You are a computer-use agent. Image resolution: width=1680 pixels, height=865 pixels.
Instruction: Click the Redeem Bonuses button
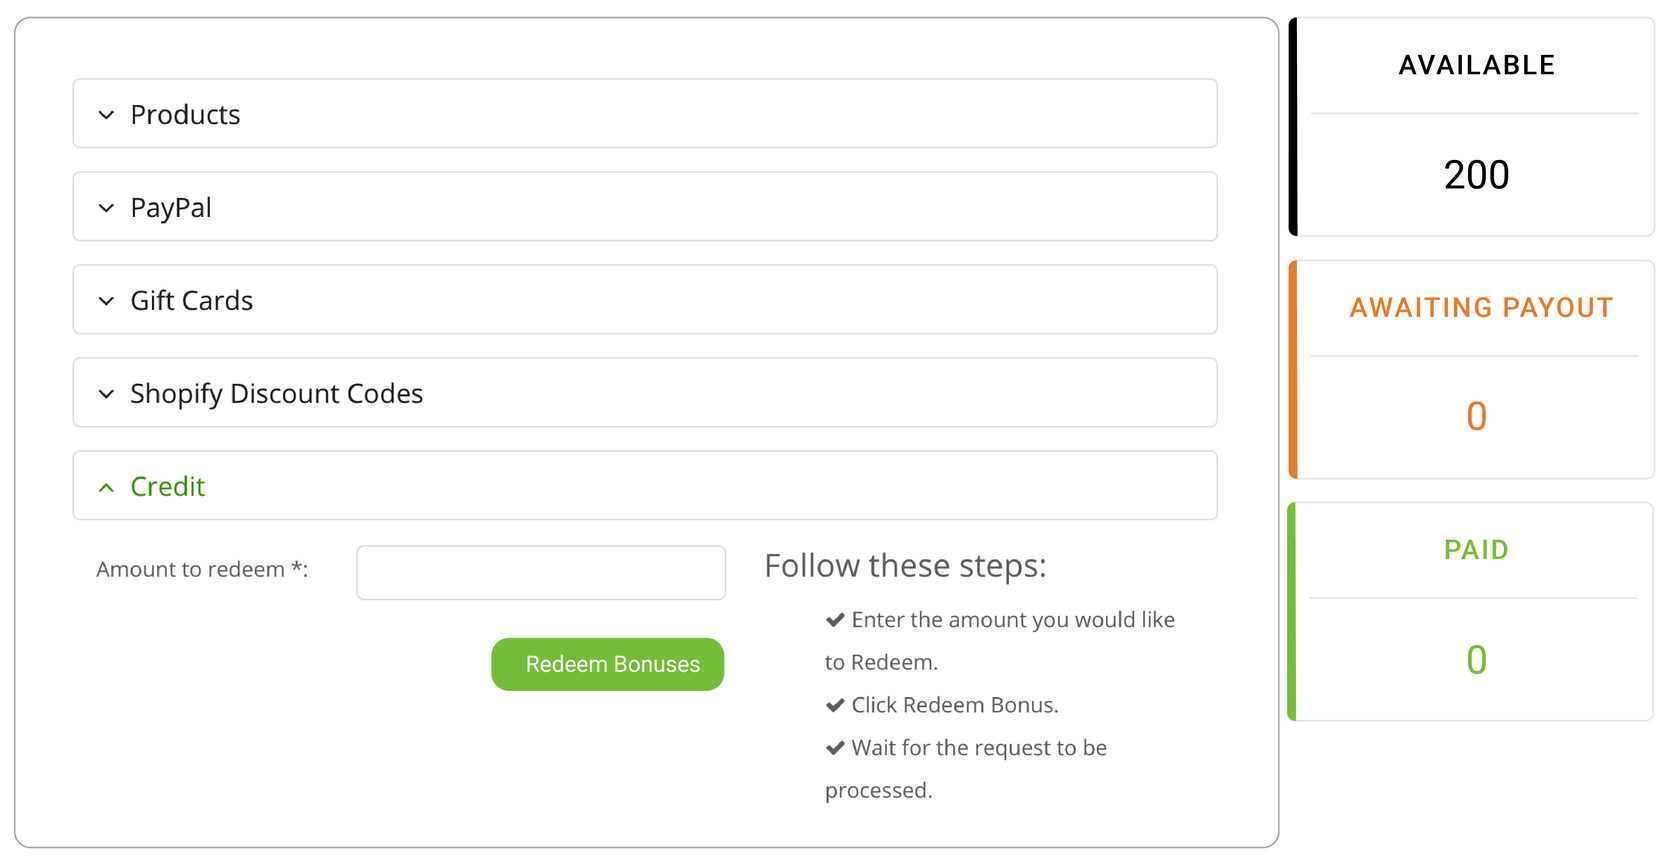(x=607, y=664)
